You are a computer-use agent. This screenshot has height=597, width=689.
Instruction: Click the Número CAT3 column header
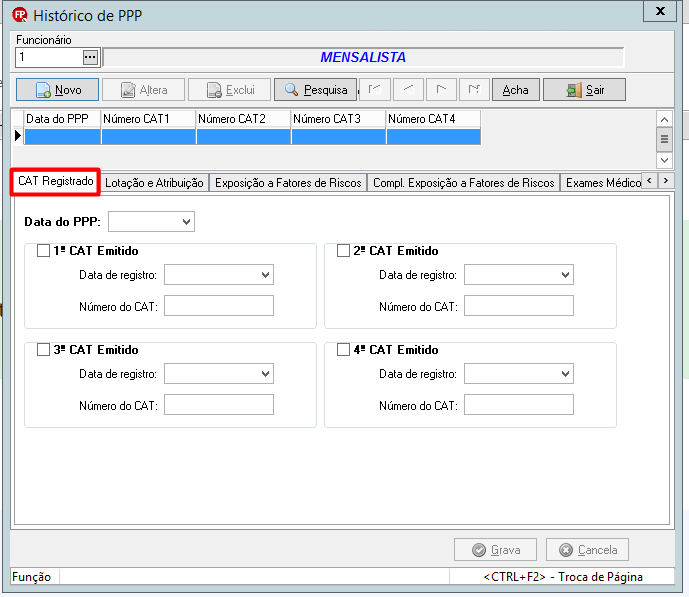[x=338, y=119]
